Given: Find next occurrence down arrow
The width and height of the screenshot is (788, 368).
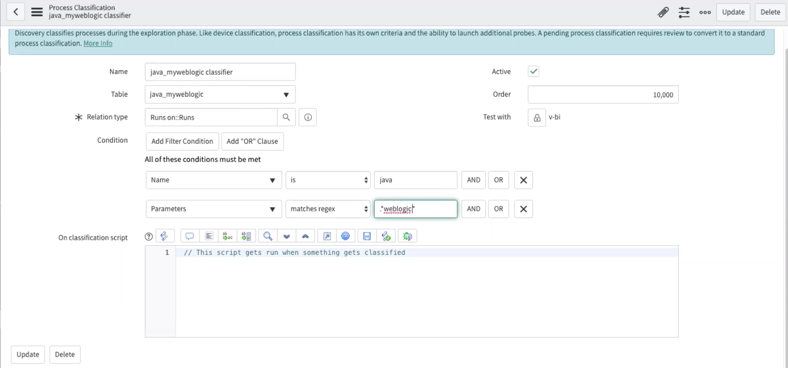Looking at the screenshot, I should click(x=286, y=236).
